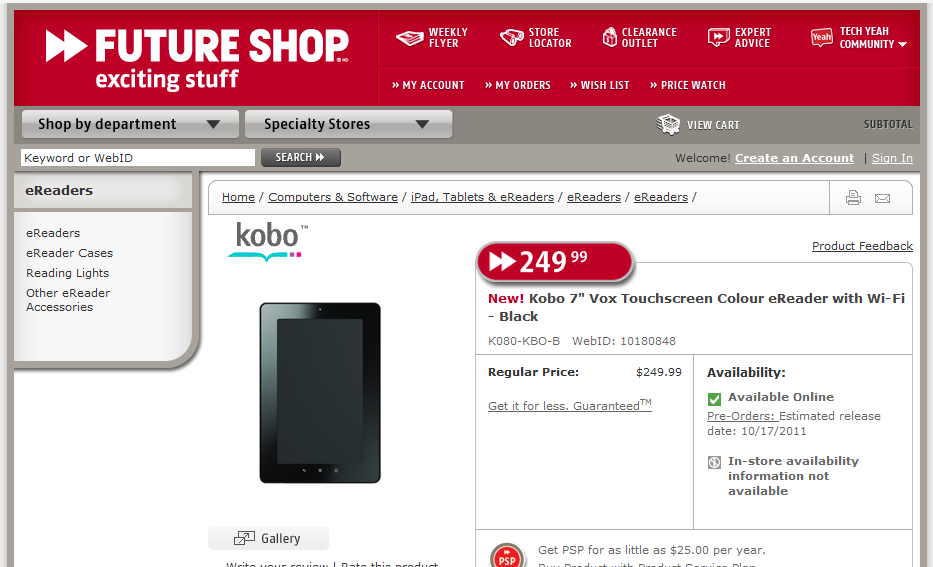Open the Price Watch menu item
933x567 pixels.
click(x=687, y=85)
